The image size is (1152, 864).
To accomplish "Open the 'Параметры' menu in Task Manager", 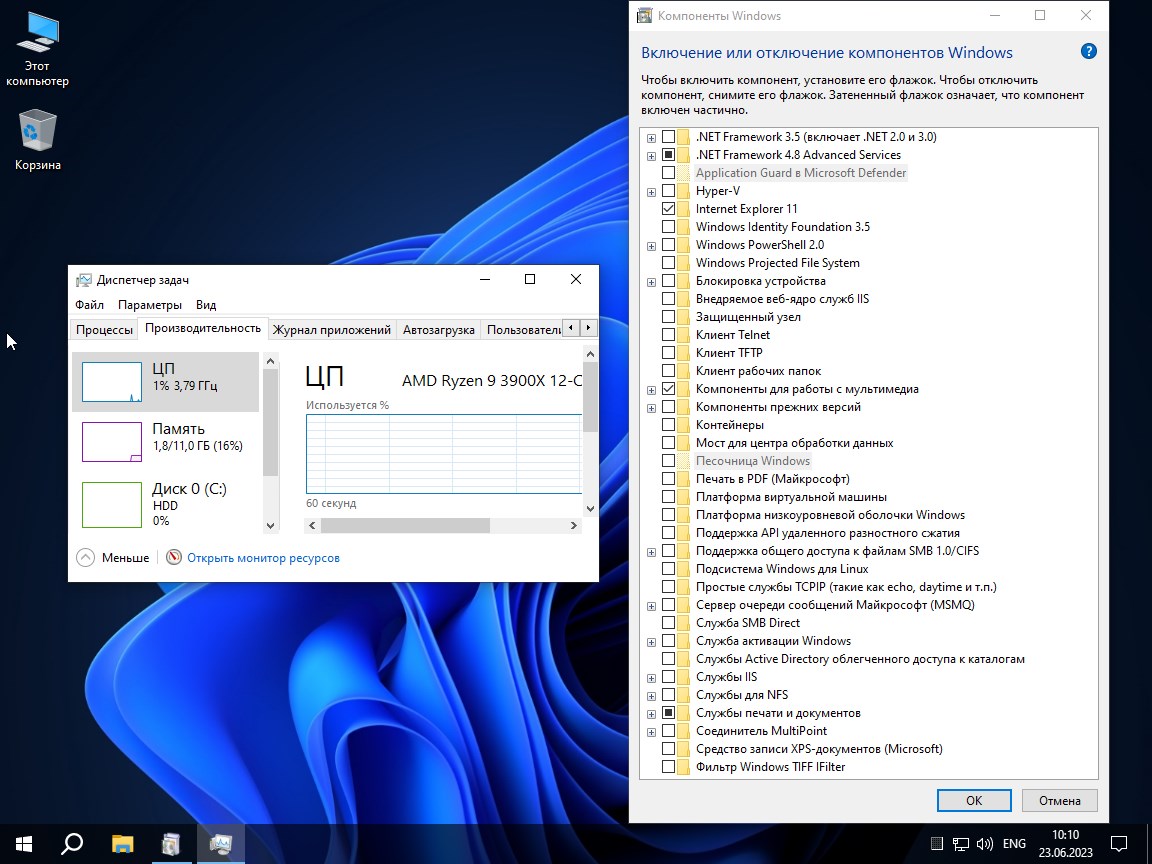I will [149, 305].
